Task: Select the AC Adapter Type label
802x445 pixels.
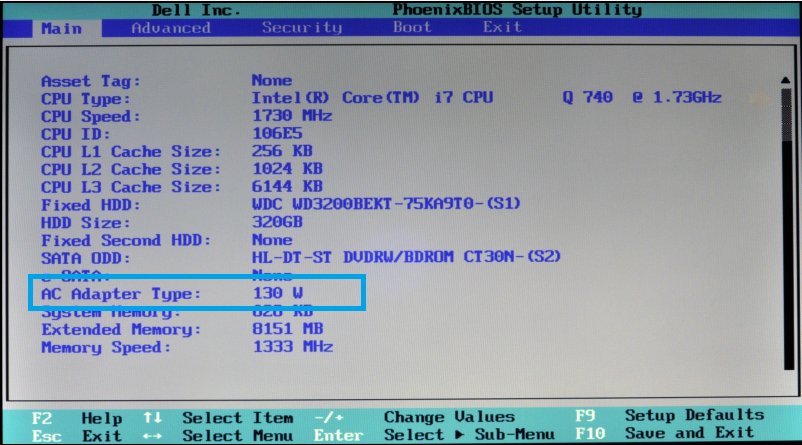Action: coord(121,294)
